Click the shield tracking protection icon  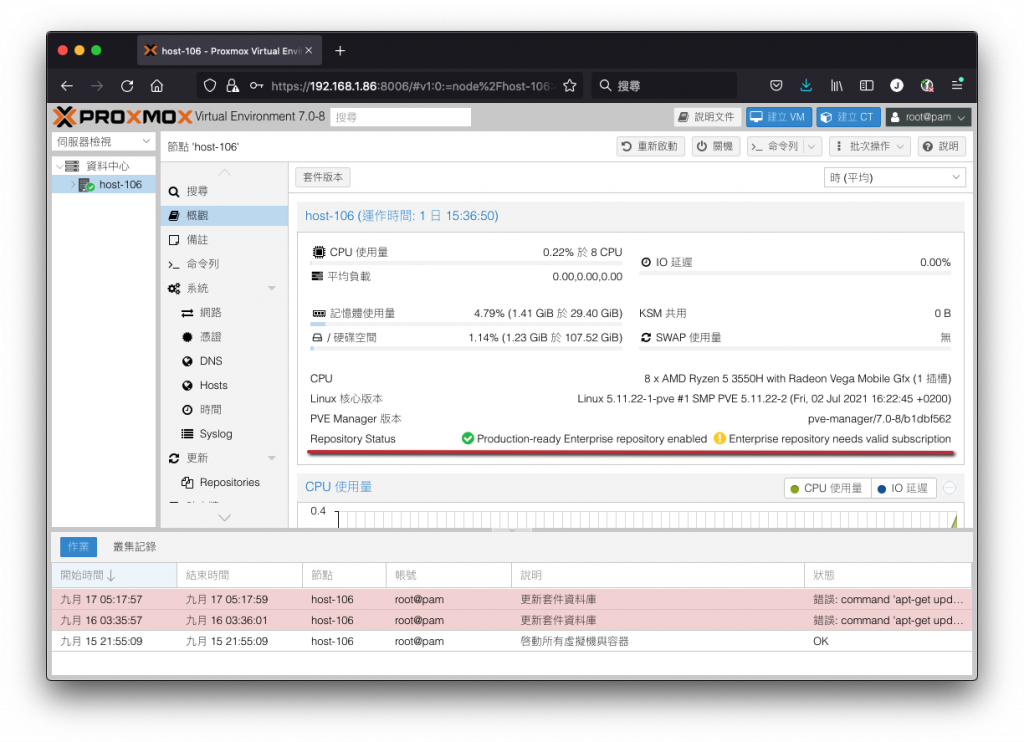[210, 86]
